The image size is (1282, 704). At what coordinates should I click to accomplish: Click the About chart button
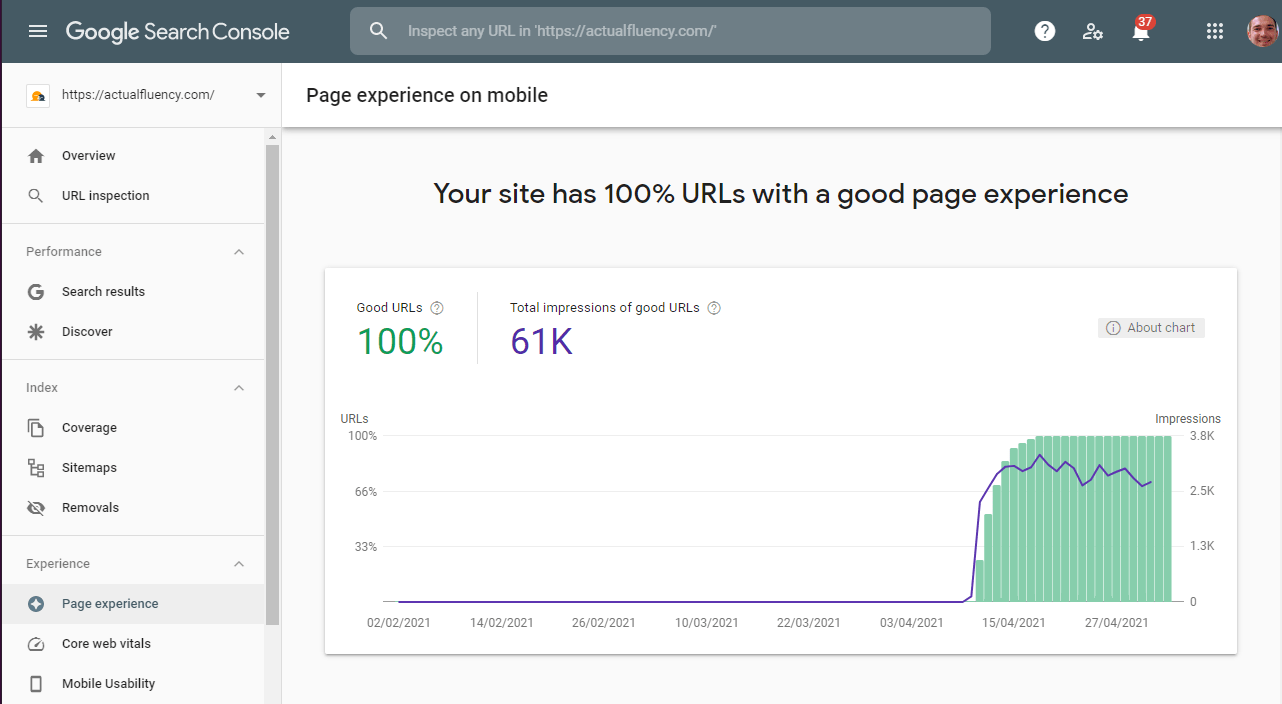pyautogui.click(x=1151, y=328)
